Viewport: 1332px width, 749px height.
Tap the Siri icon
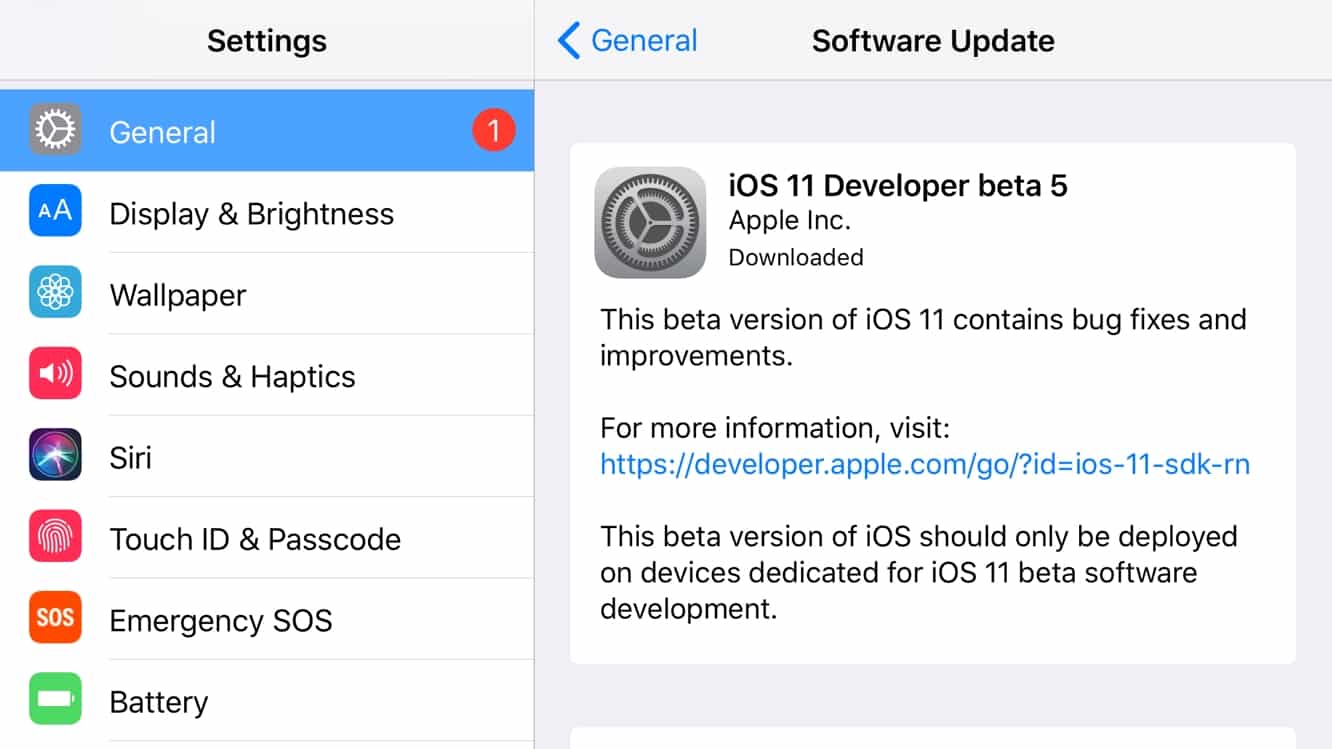coord(55,455)
